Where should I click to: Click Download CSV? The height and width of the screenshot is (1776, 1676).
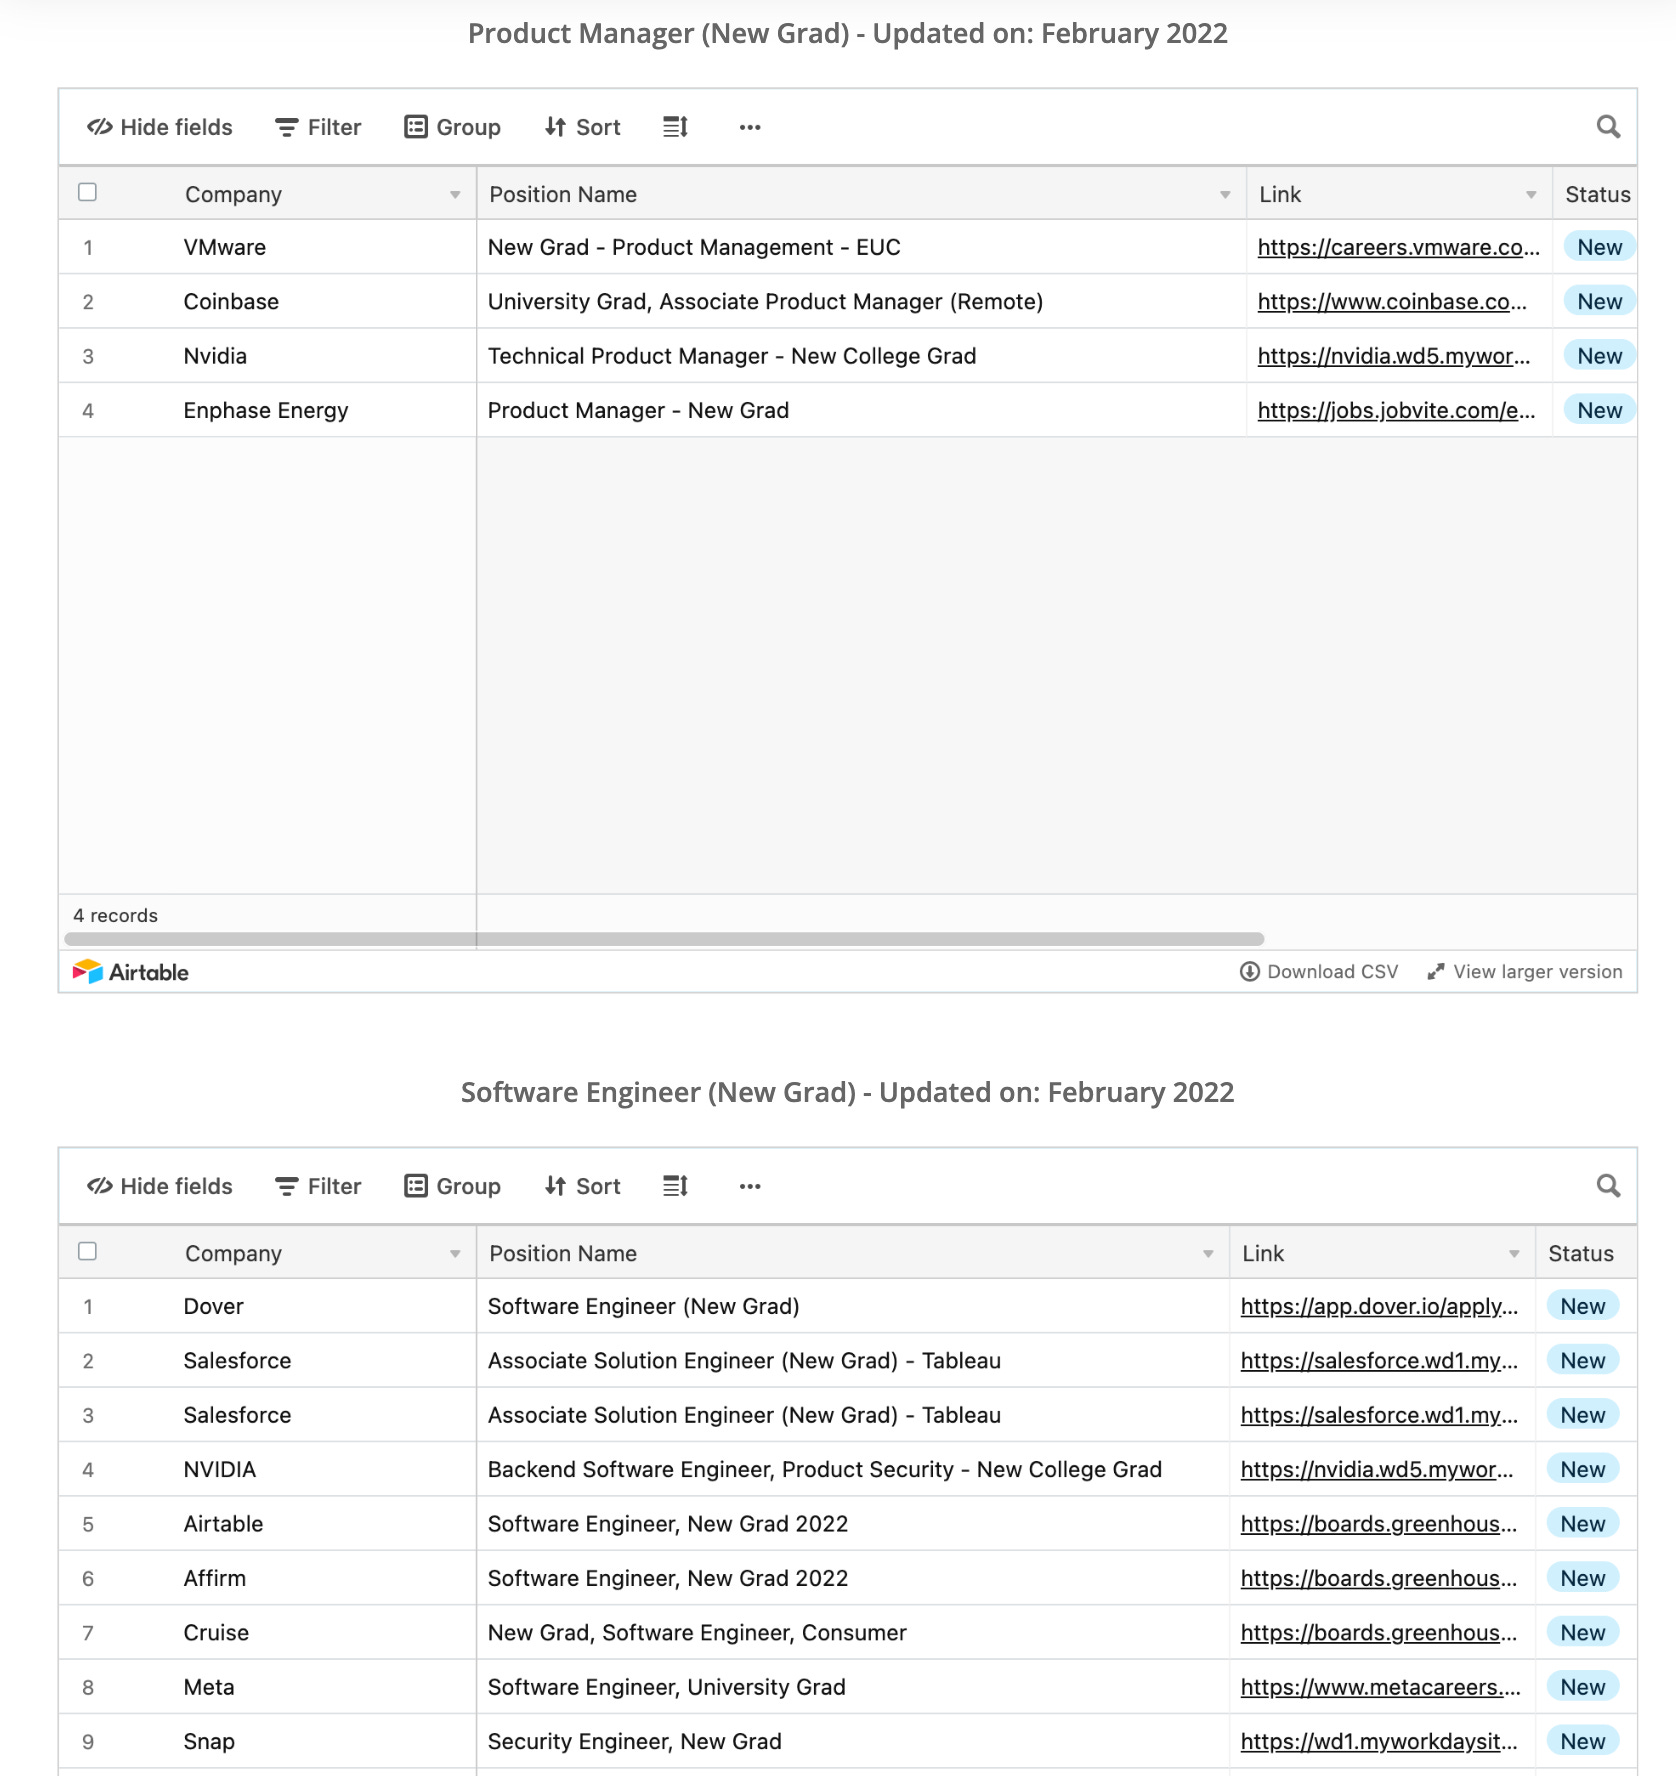click(1319, 972)
